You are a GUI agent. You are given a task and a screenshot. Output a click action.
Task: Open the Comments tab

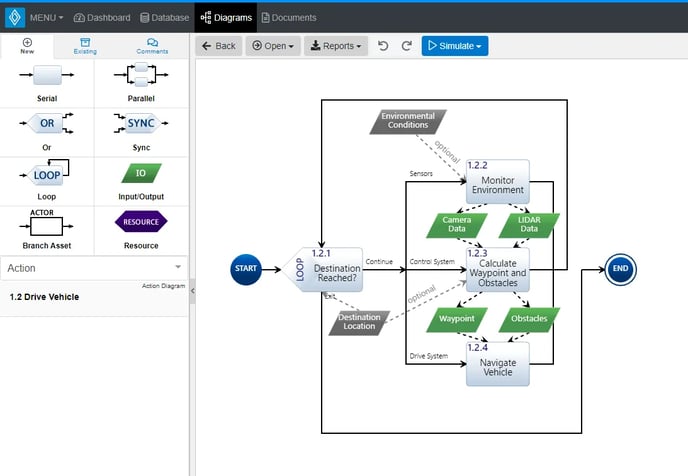click(152, 46)
